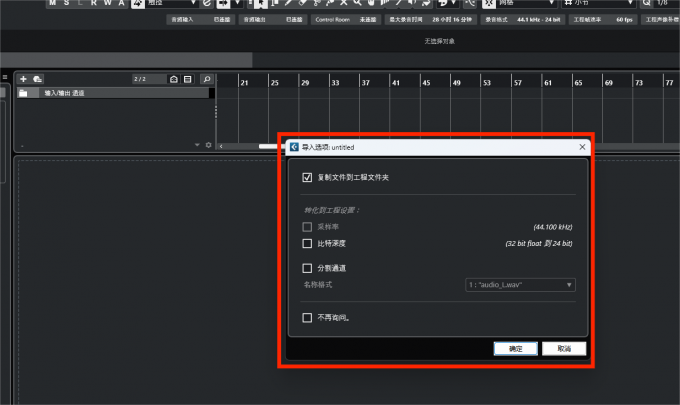Toggle the Write automation W button

pos(108,3)
